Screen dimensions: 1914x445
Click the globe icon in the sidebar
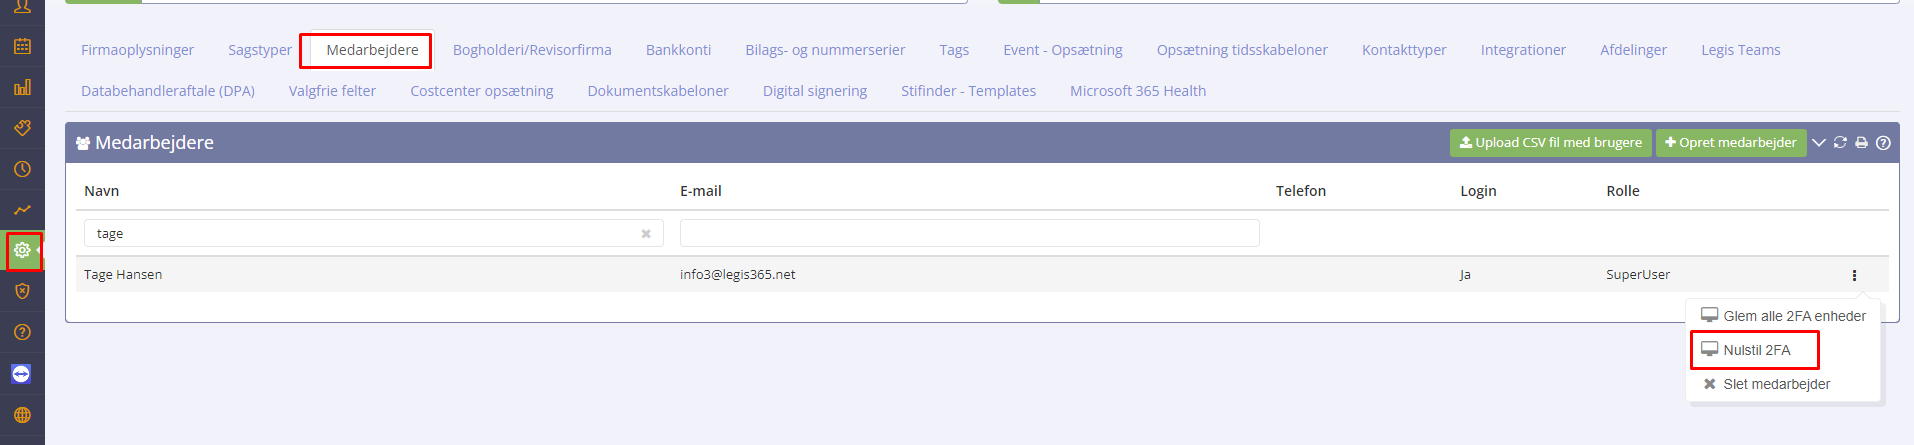[22, 415]
